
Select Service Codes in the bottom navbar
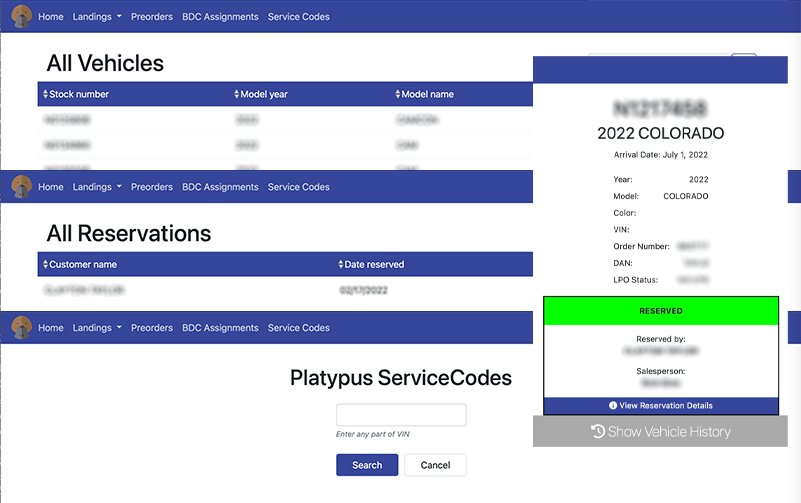pyautogui.click(x=298, y=328)
